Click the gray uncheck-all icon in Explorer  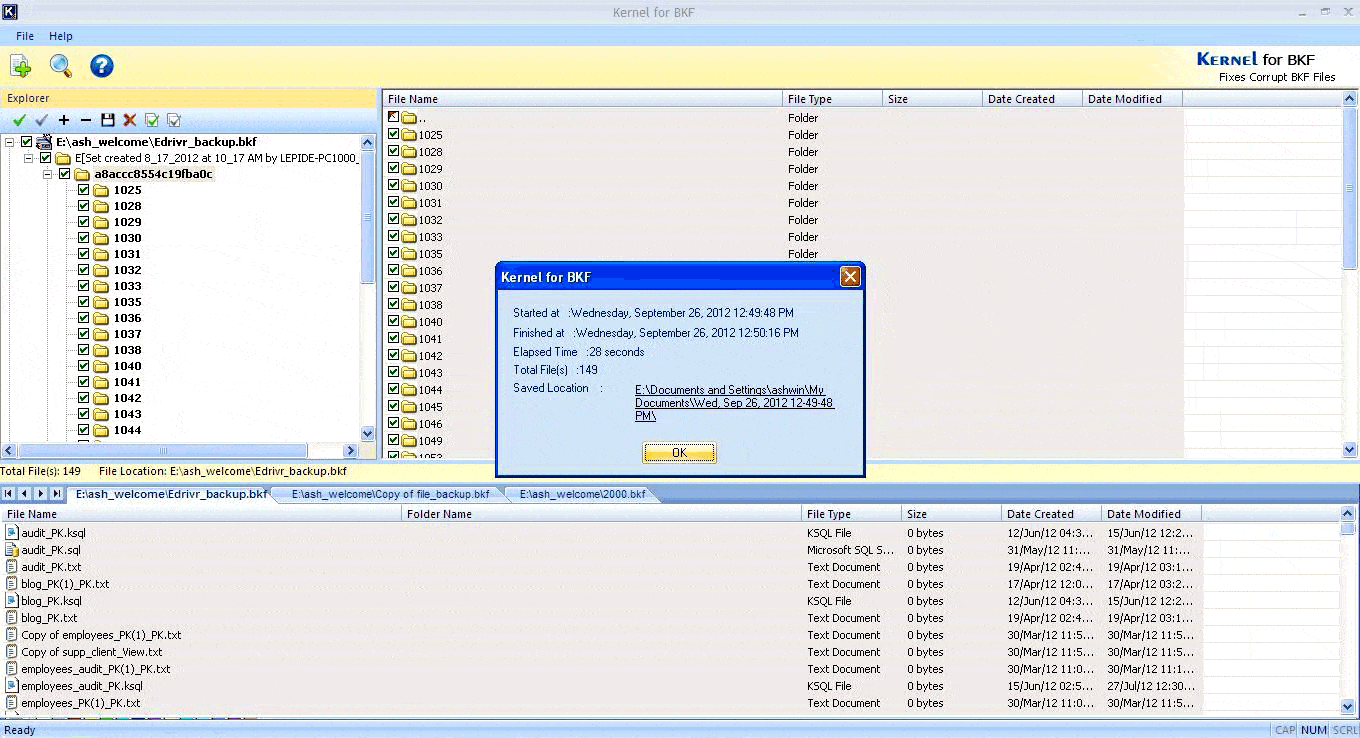41,120
